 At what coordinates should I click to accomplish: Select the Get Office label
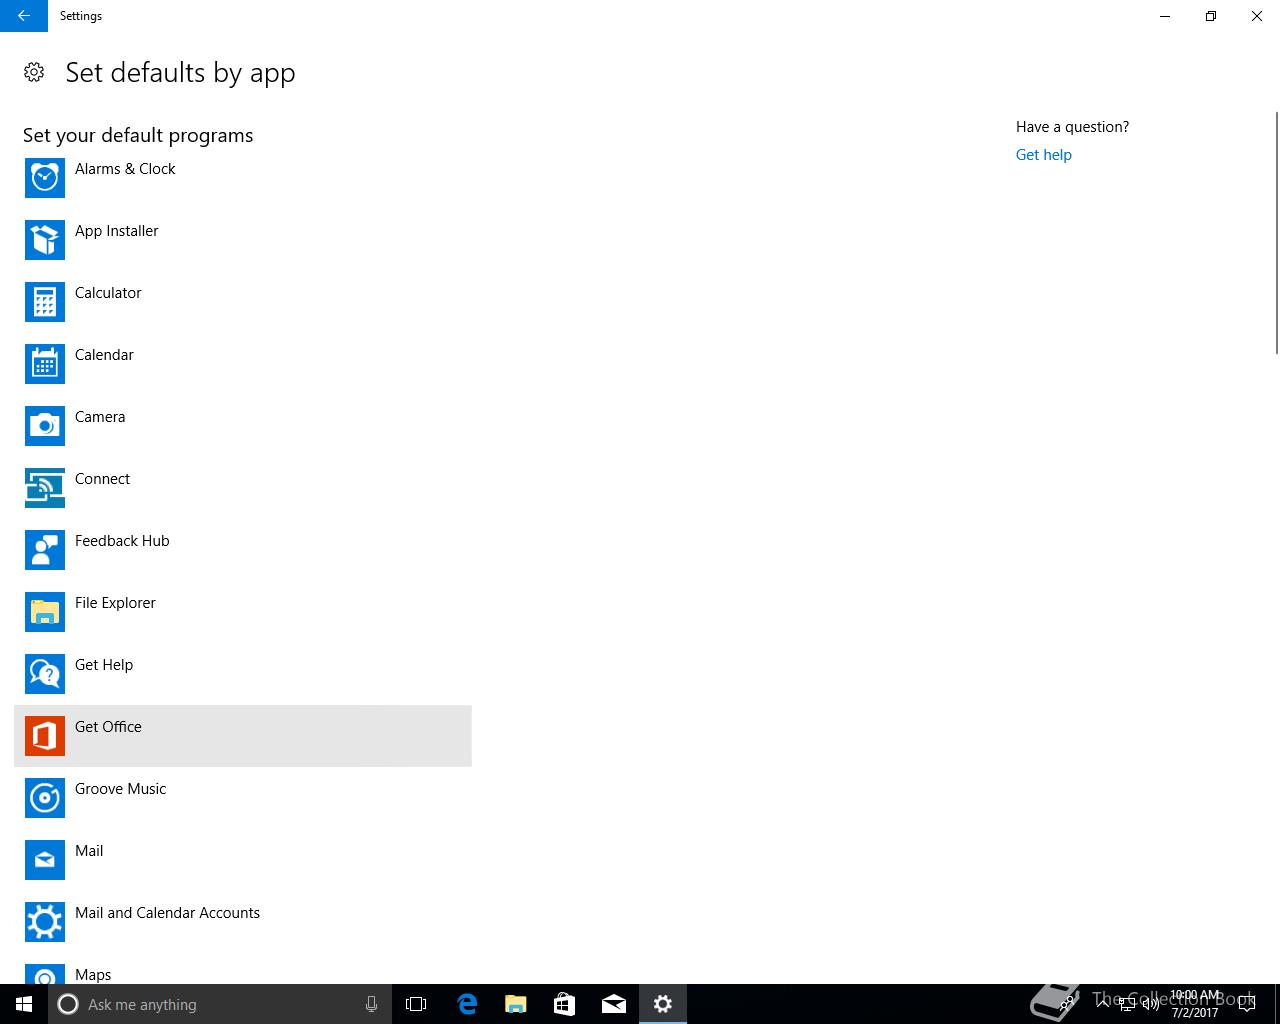click(108, 727)
